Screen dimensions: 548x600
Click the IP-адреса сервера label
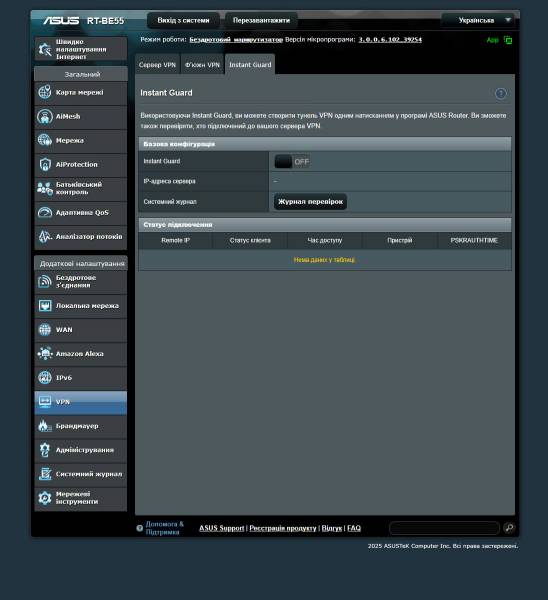[170, 181]
